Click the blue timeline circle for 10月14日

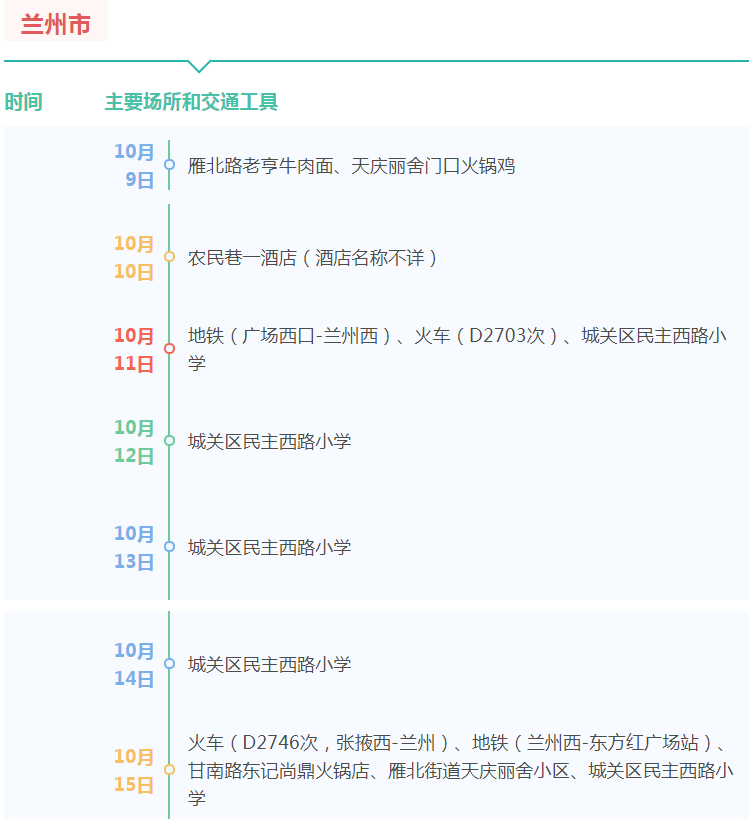click(x=169, y=663)
